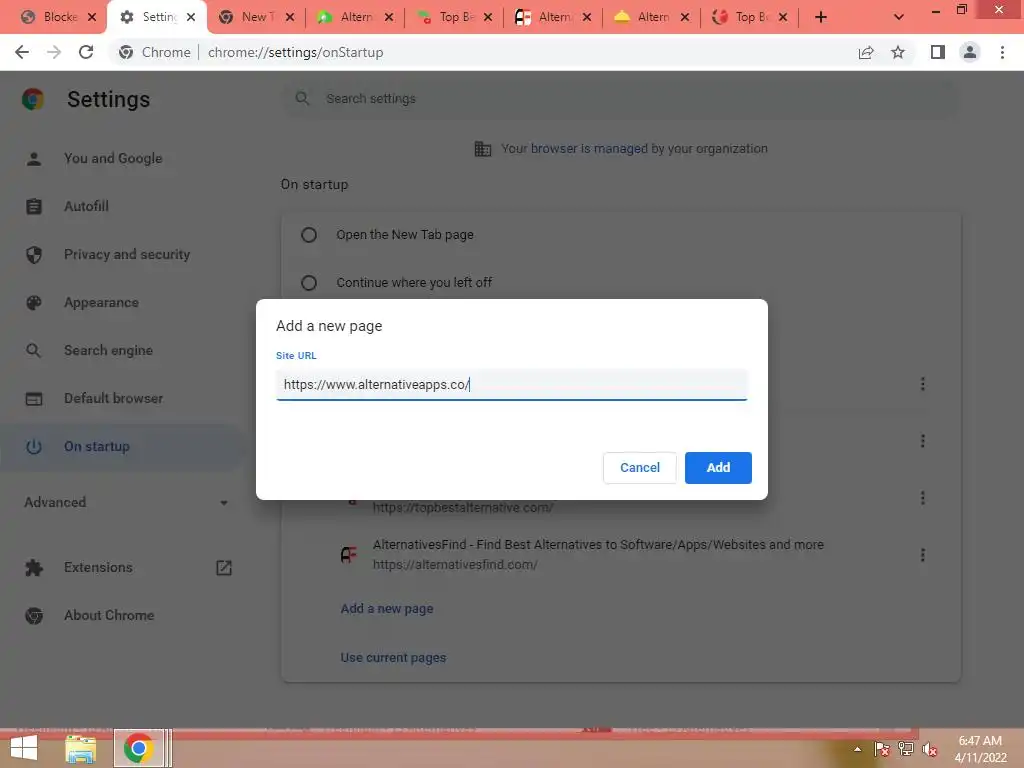The height and width of the screenshot is (768, 1024).
Task: Open Autofill settings section
Action: pos(86,206)
